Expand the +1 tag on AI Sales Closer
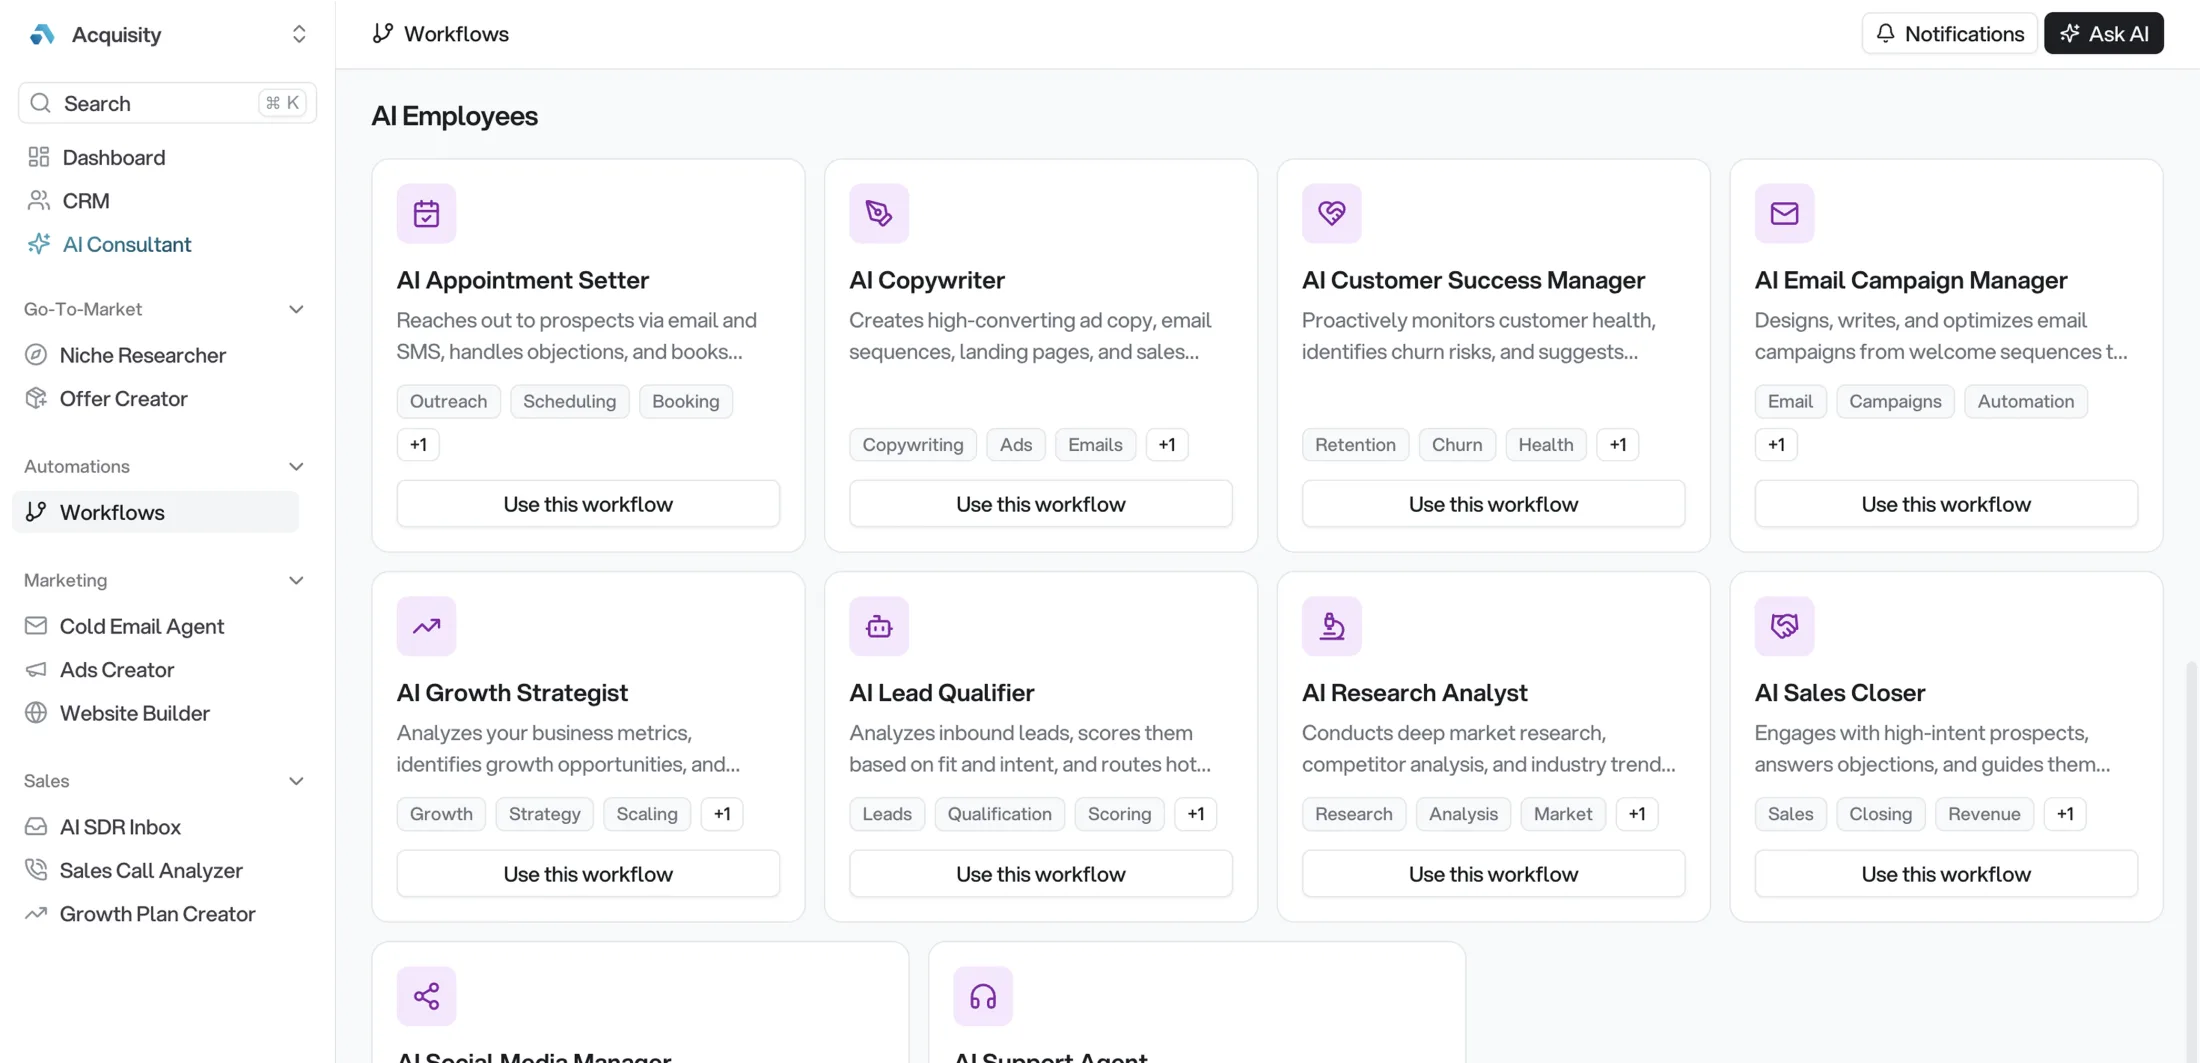 (x=2066, y=813)
